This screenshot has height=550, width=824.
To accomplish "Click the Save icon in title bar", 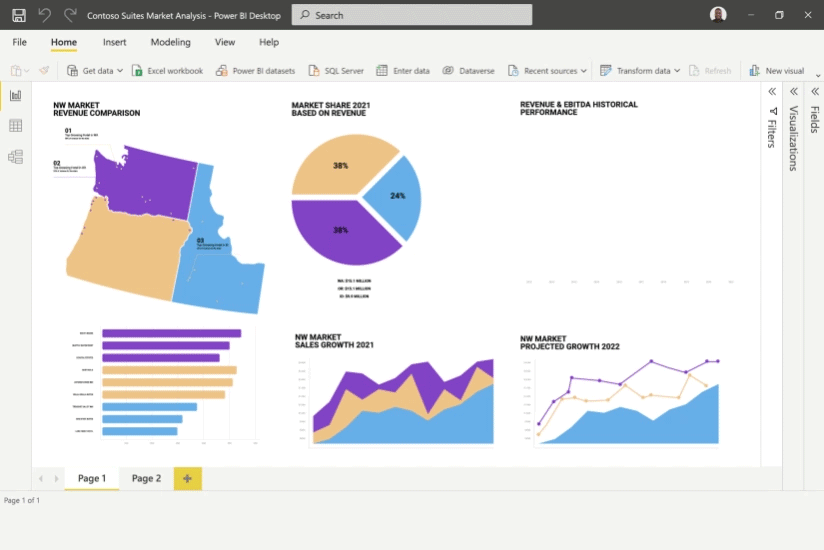I will 18,16.
